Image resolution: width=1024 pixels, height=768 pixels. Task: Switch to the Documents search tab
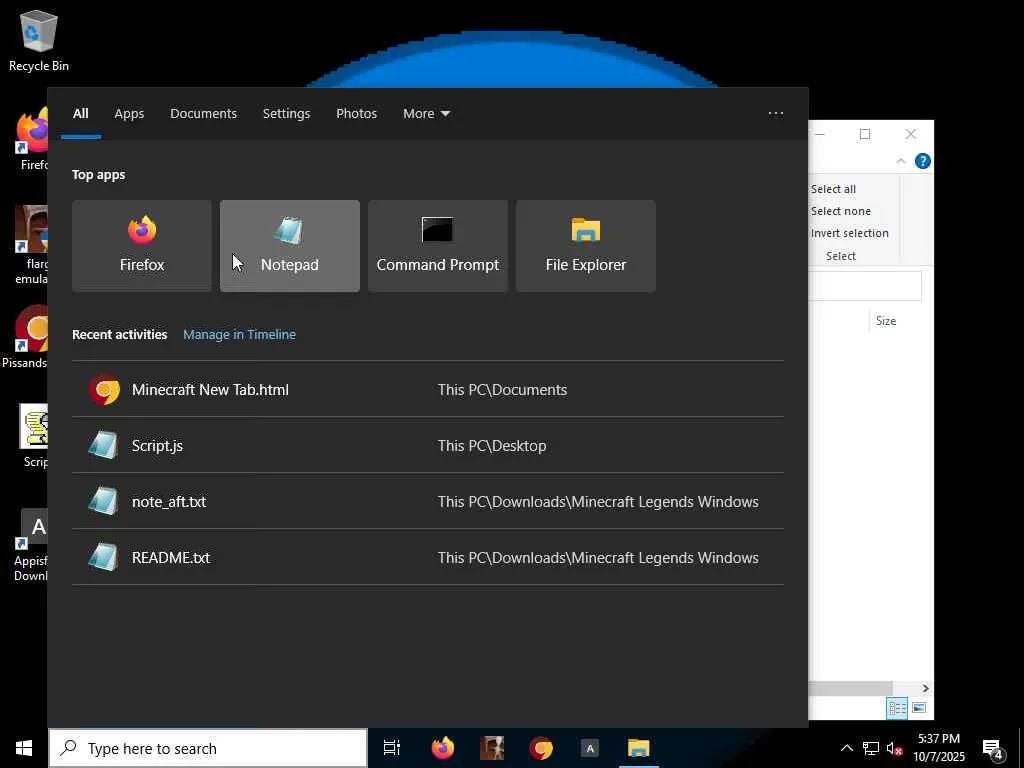(x=204, y=114)
